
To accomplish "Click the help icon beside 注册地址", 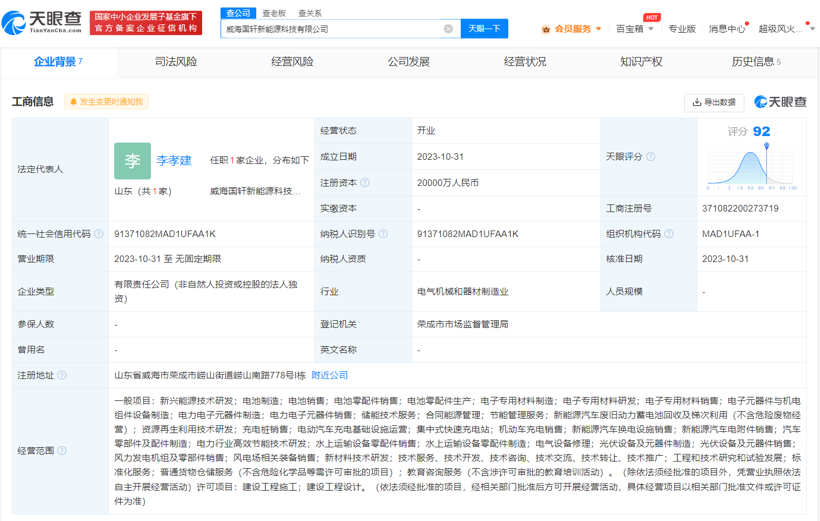I will point(63,376).
